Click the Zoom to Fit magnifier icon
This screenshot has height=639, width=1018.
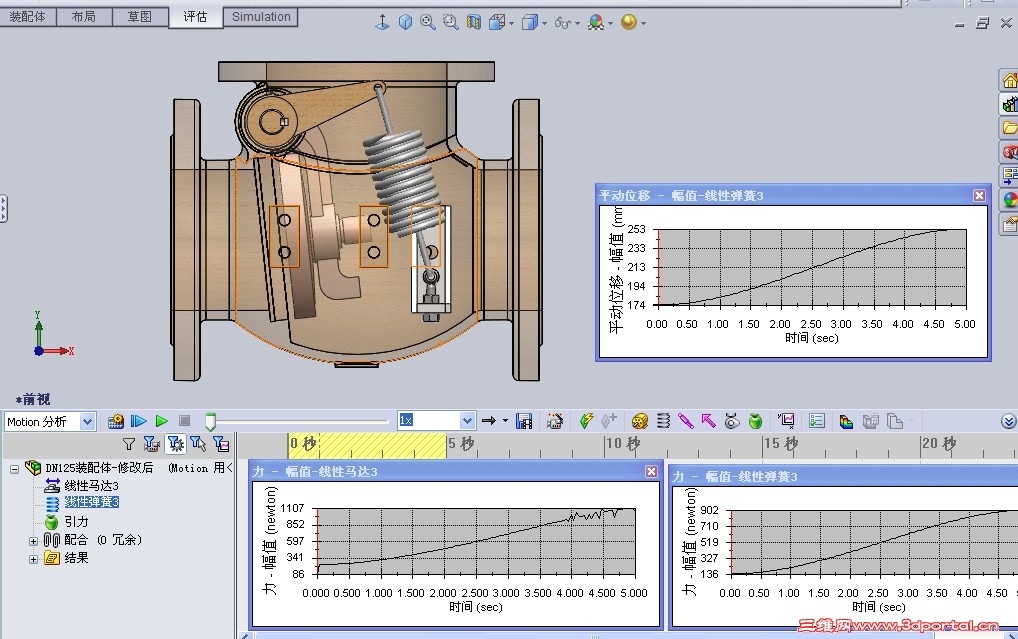pos(427,22)
